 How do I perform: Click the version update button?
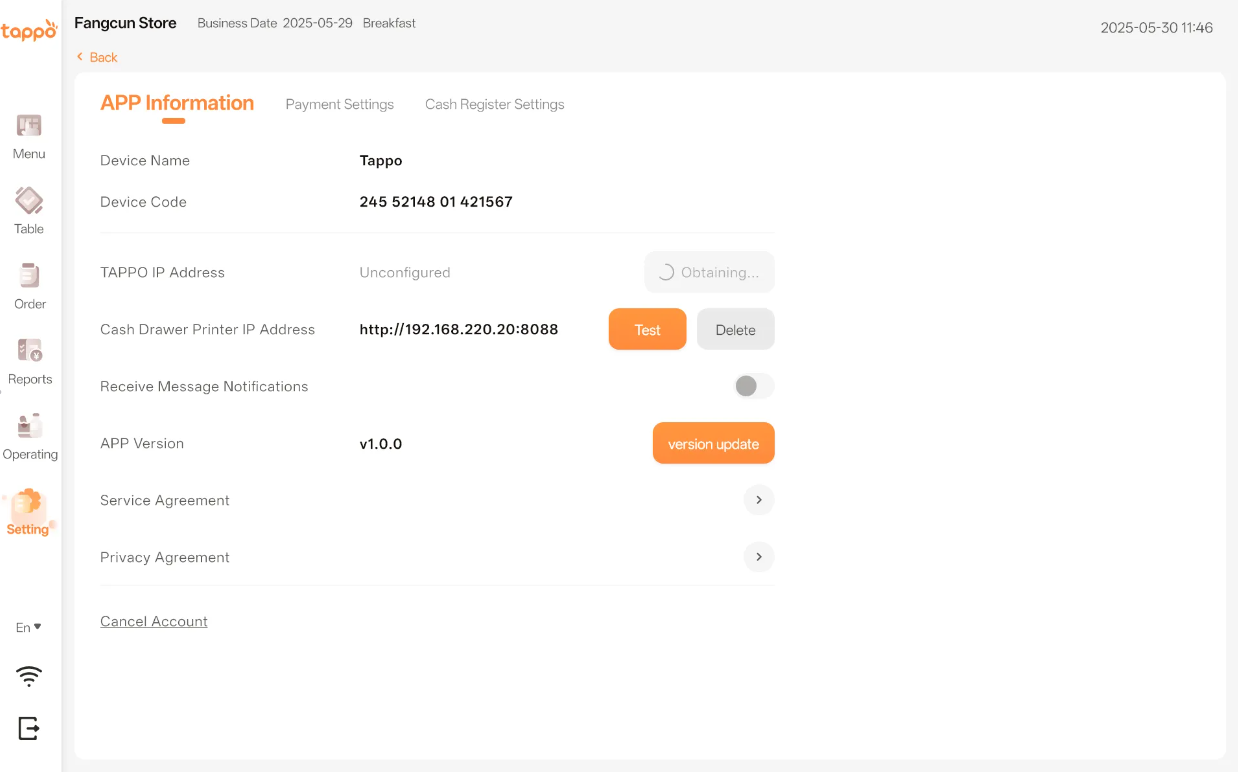tap(713, 444)
